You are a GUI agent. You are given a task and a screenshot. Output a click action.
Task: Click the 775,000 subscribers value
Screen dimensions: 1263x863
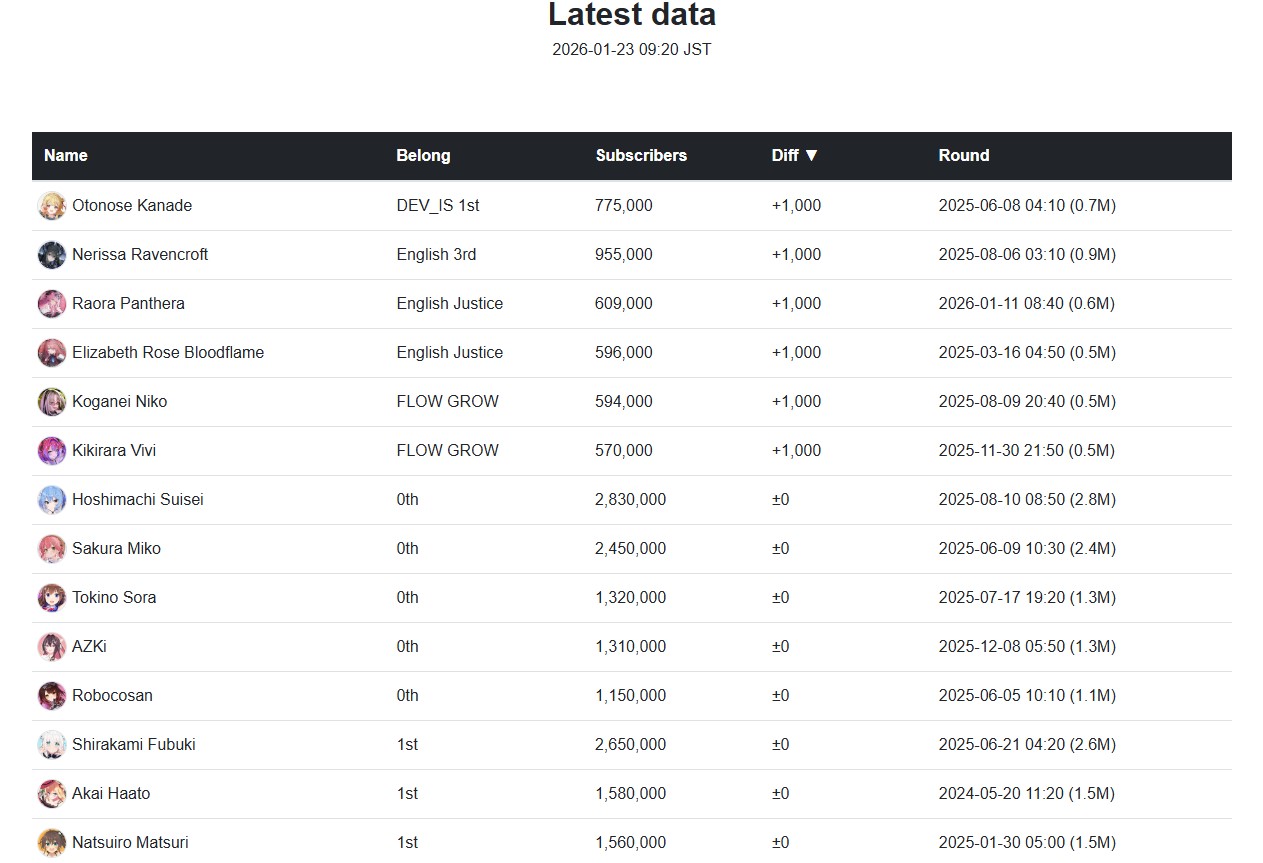(x=624, y=206)
